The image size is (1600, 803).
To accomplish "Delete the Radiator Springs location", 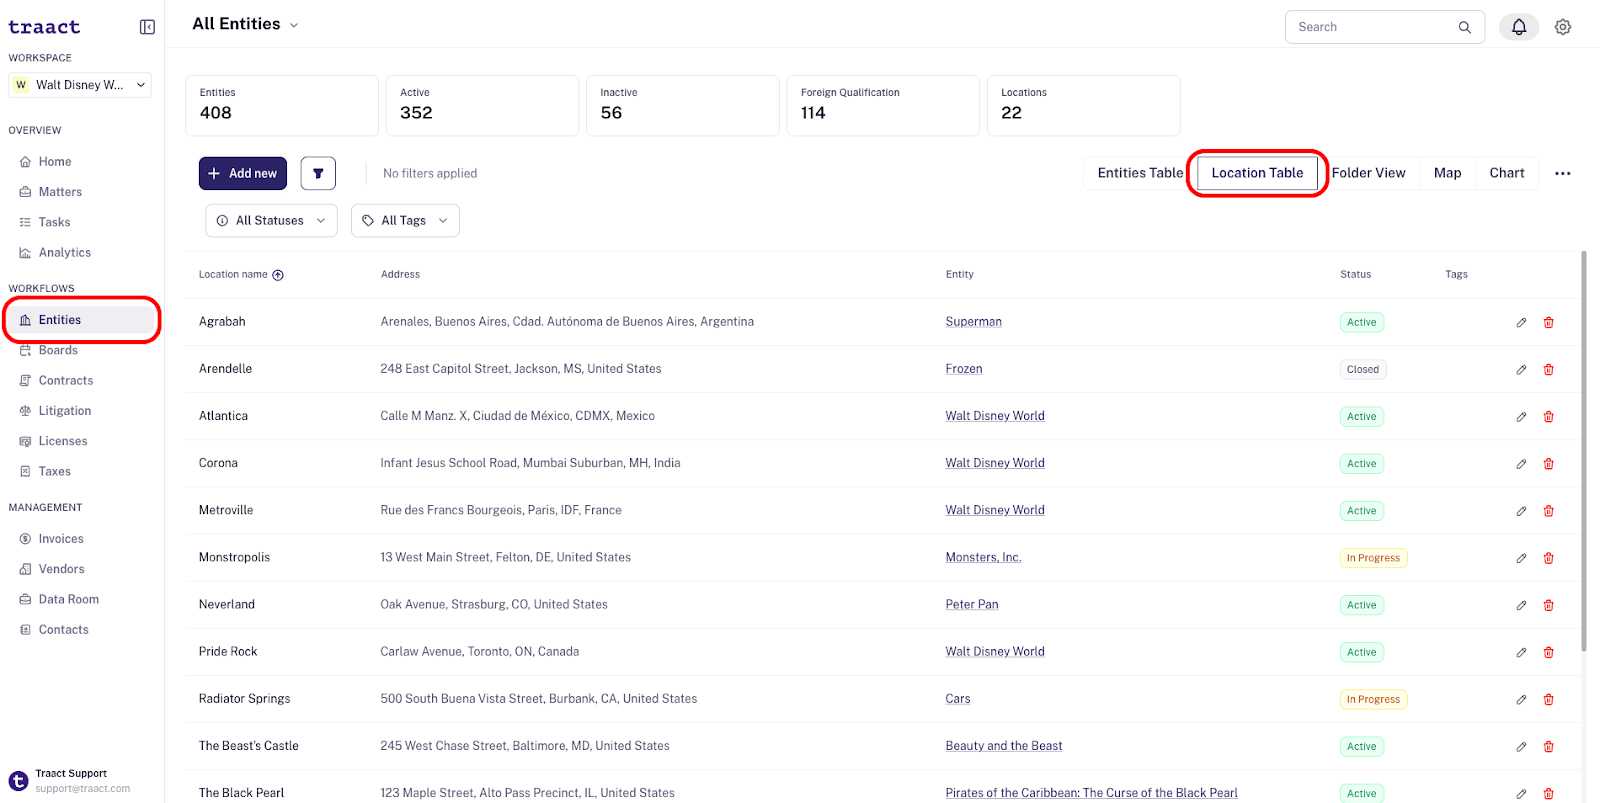I will point(1549,699).
